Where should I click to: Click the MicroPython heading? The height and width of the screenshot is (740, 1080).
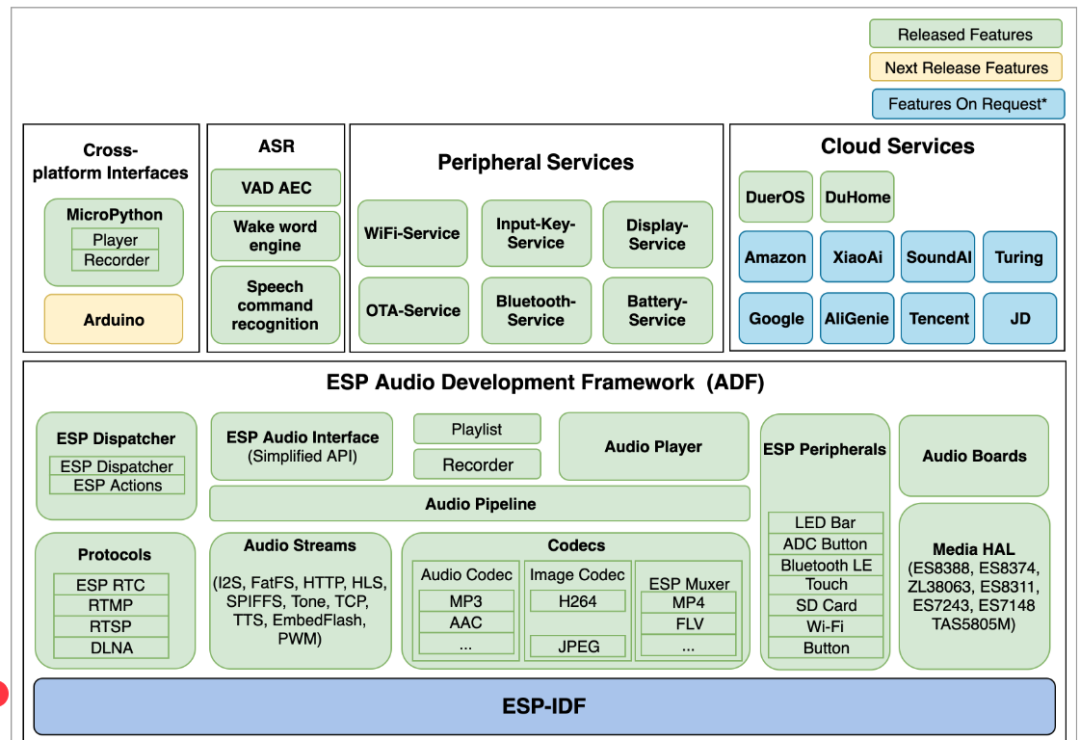[114, 214]
